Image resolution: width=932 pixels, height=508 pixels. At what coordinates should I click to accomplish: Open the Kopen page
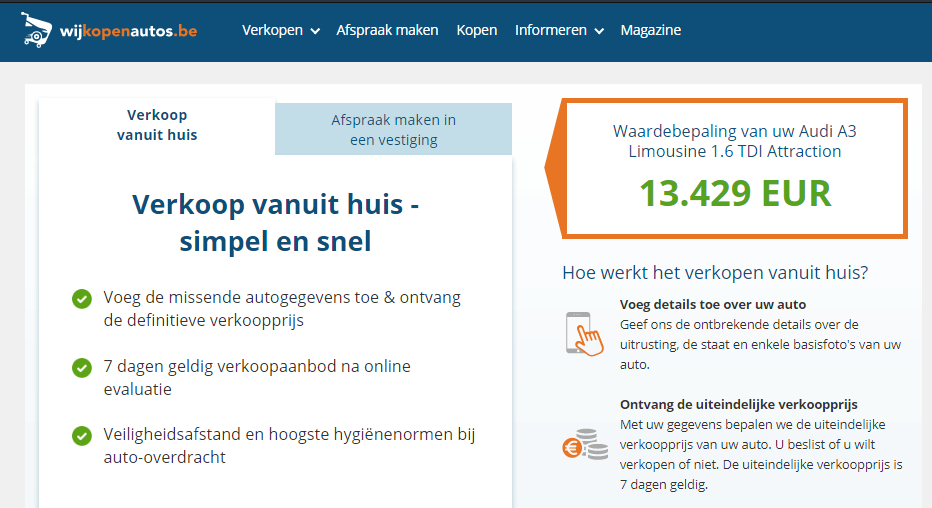click(477, 30)
